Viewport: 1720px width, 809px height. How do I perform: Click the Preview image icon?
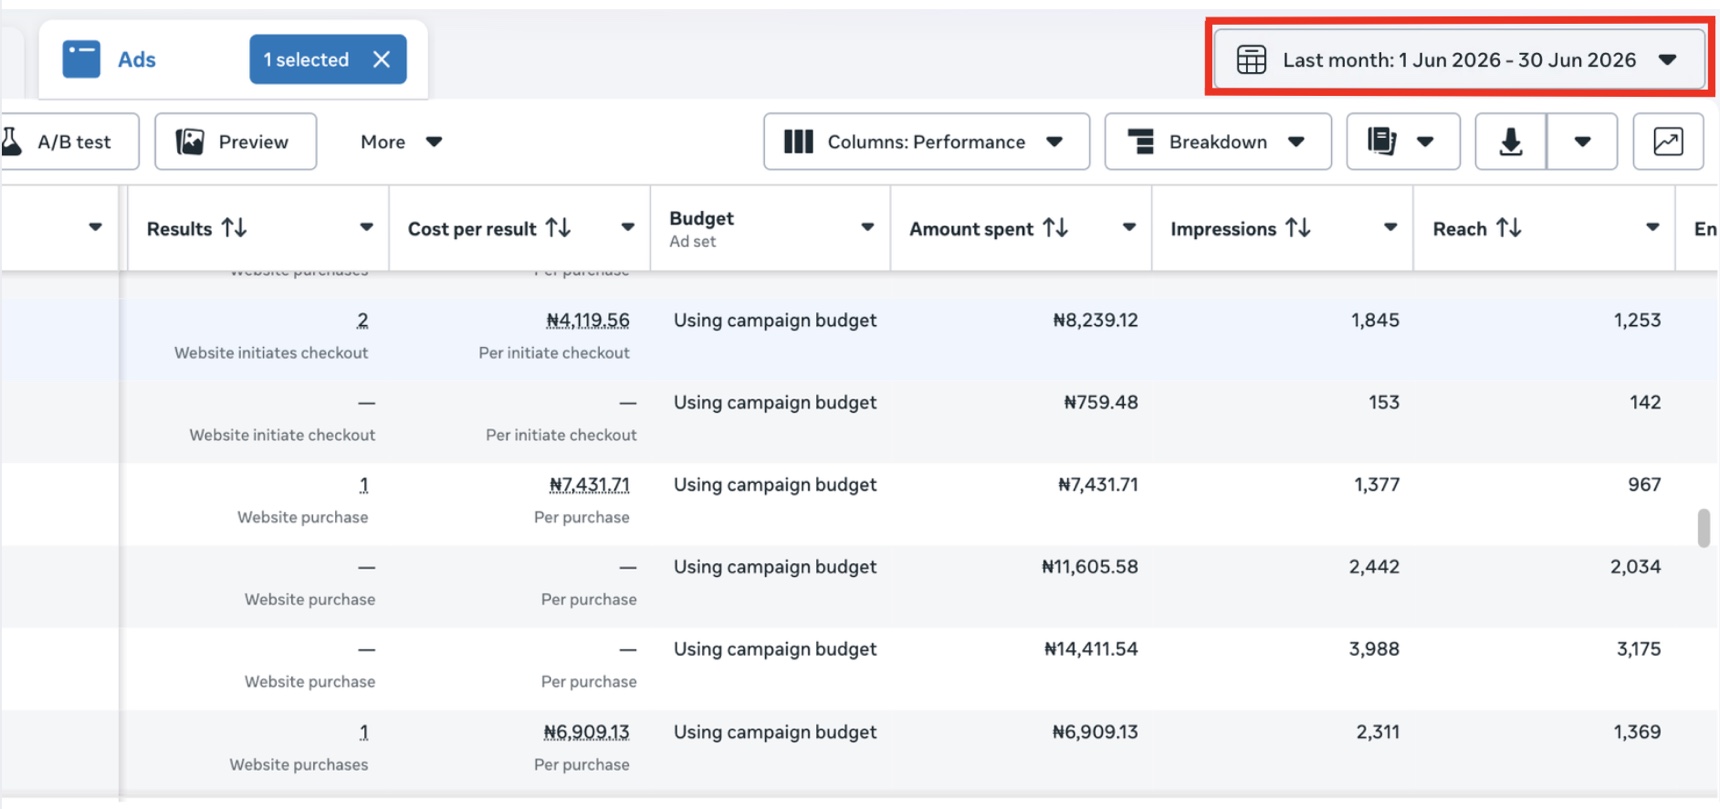click(x=190, y=142)
